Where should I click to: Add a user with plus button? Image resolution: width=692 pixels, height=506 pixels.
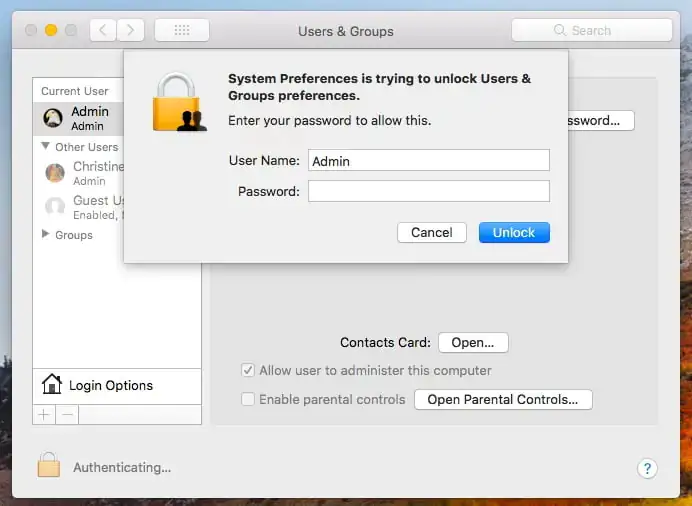44,415
